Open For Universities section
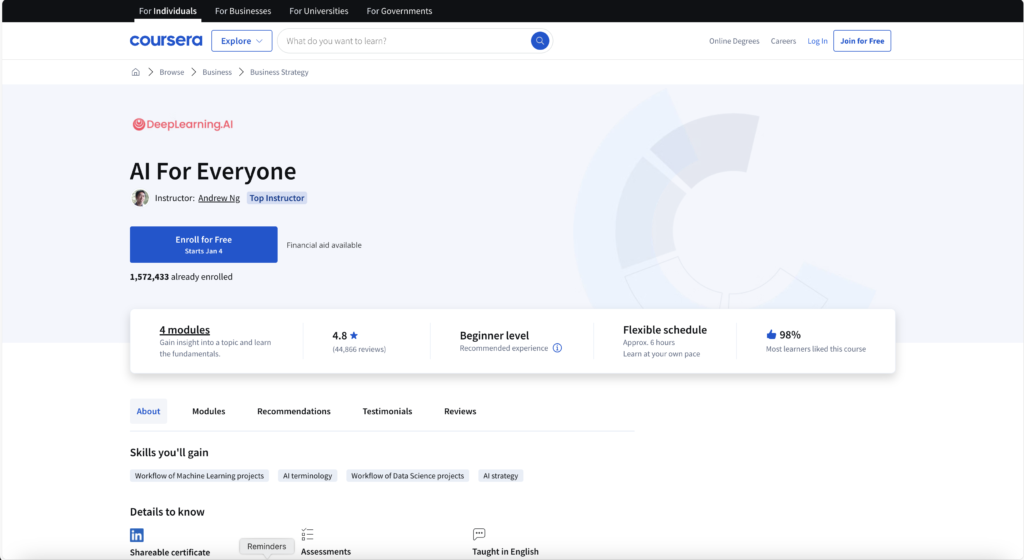This screenshot has width=1024, height=560. 319,11
